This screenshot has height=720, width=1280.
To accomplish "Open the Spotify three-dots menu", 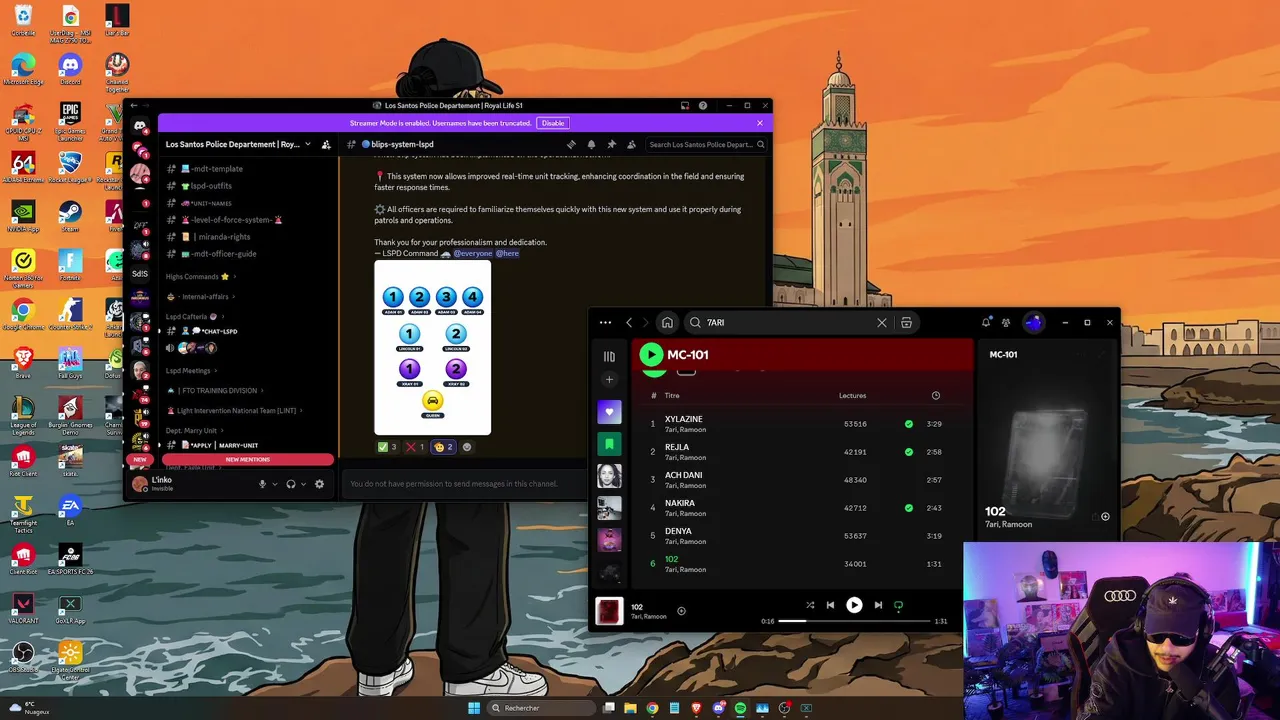I will point(605,322).
